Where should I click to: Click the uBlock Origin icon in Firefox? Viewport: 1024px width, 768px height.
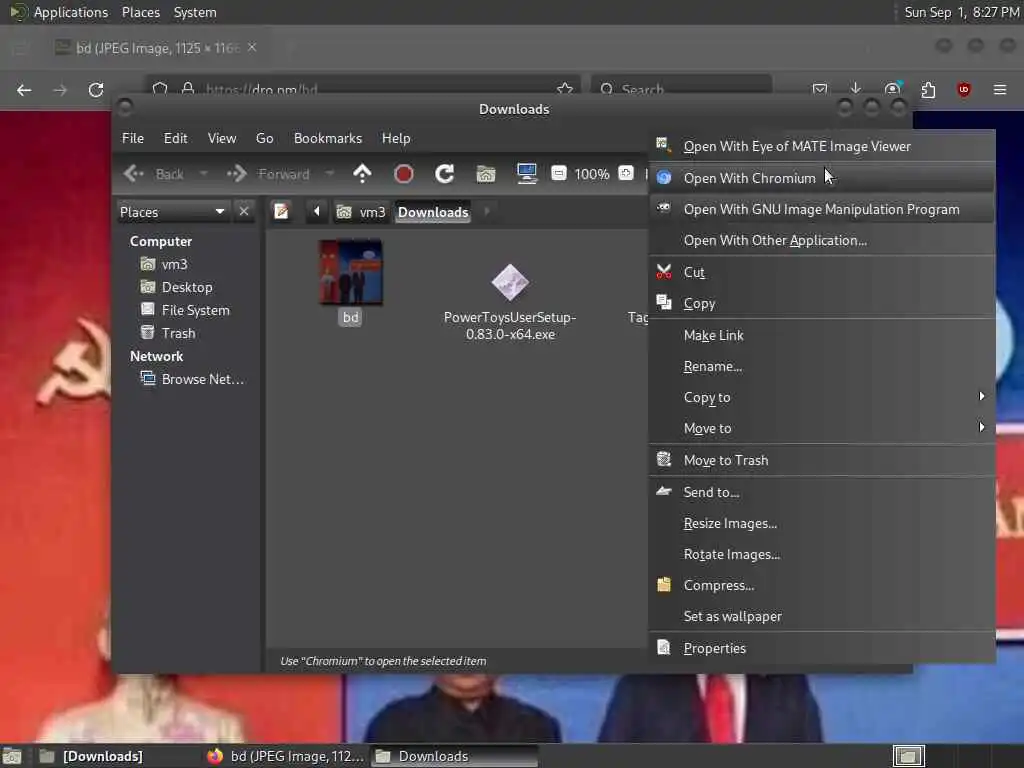point(964,89)
